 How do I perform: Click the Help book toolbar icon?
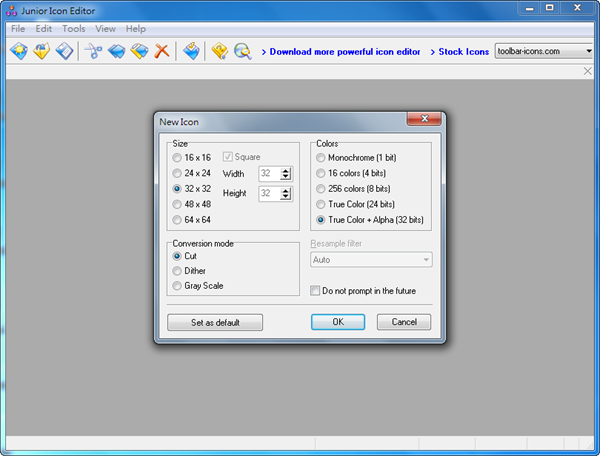220,51
